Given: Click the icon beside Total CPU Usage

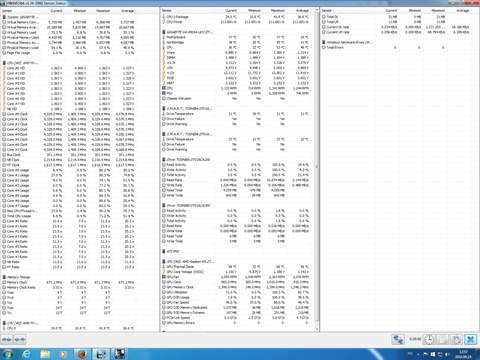Looking at the screenshot, I should pos(4,216).
